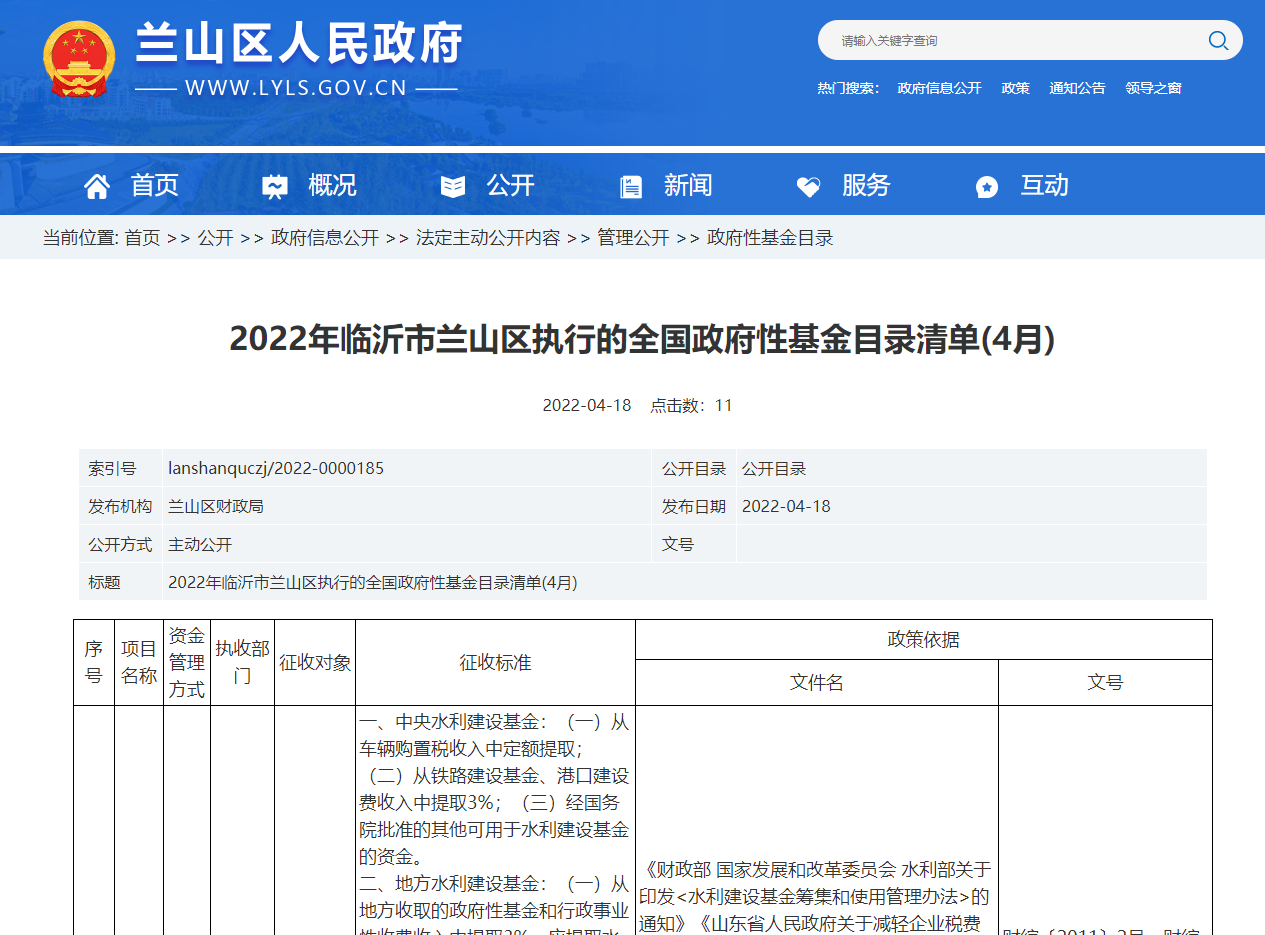Click hot search link 政策

(x=1015, y=88)
